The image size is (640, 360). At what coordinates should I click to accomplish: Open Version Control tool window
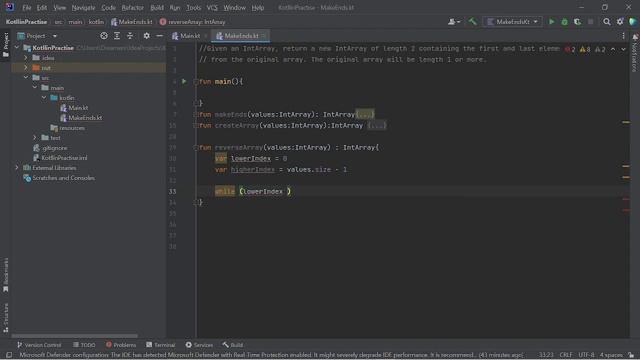click(39, 345)
